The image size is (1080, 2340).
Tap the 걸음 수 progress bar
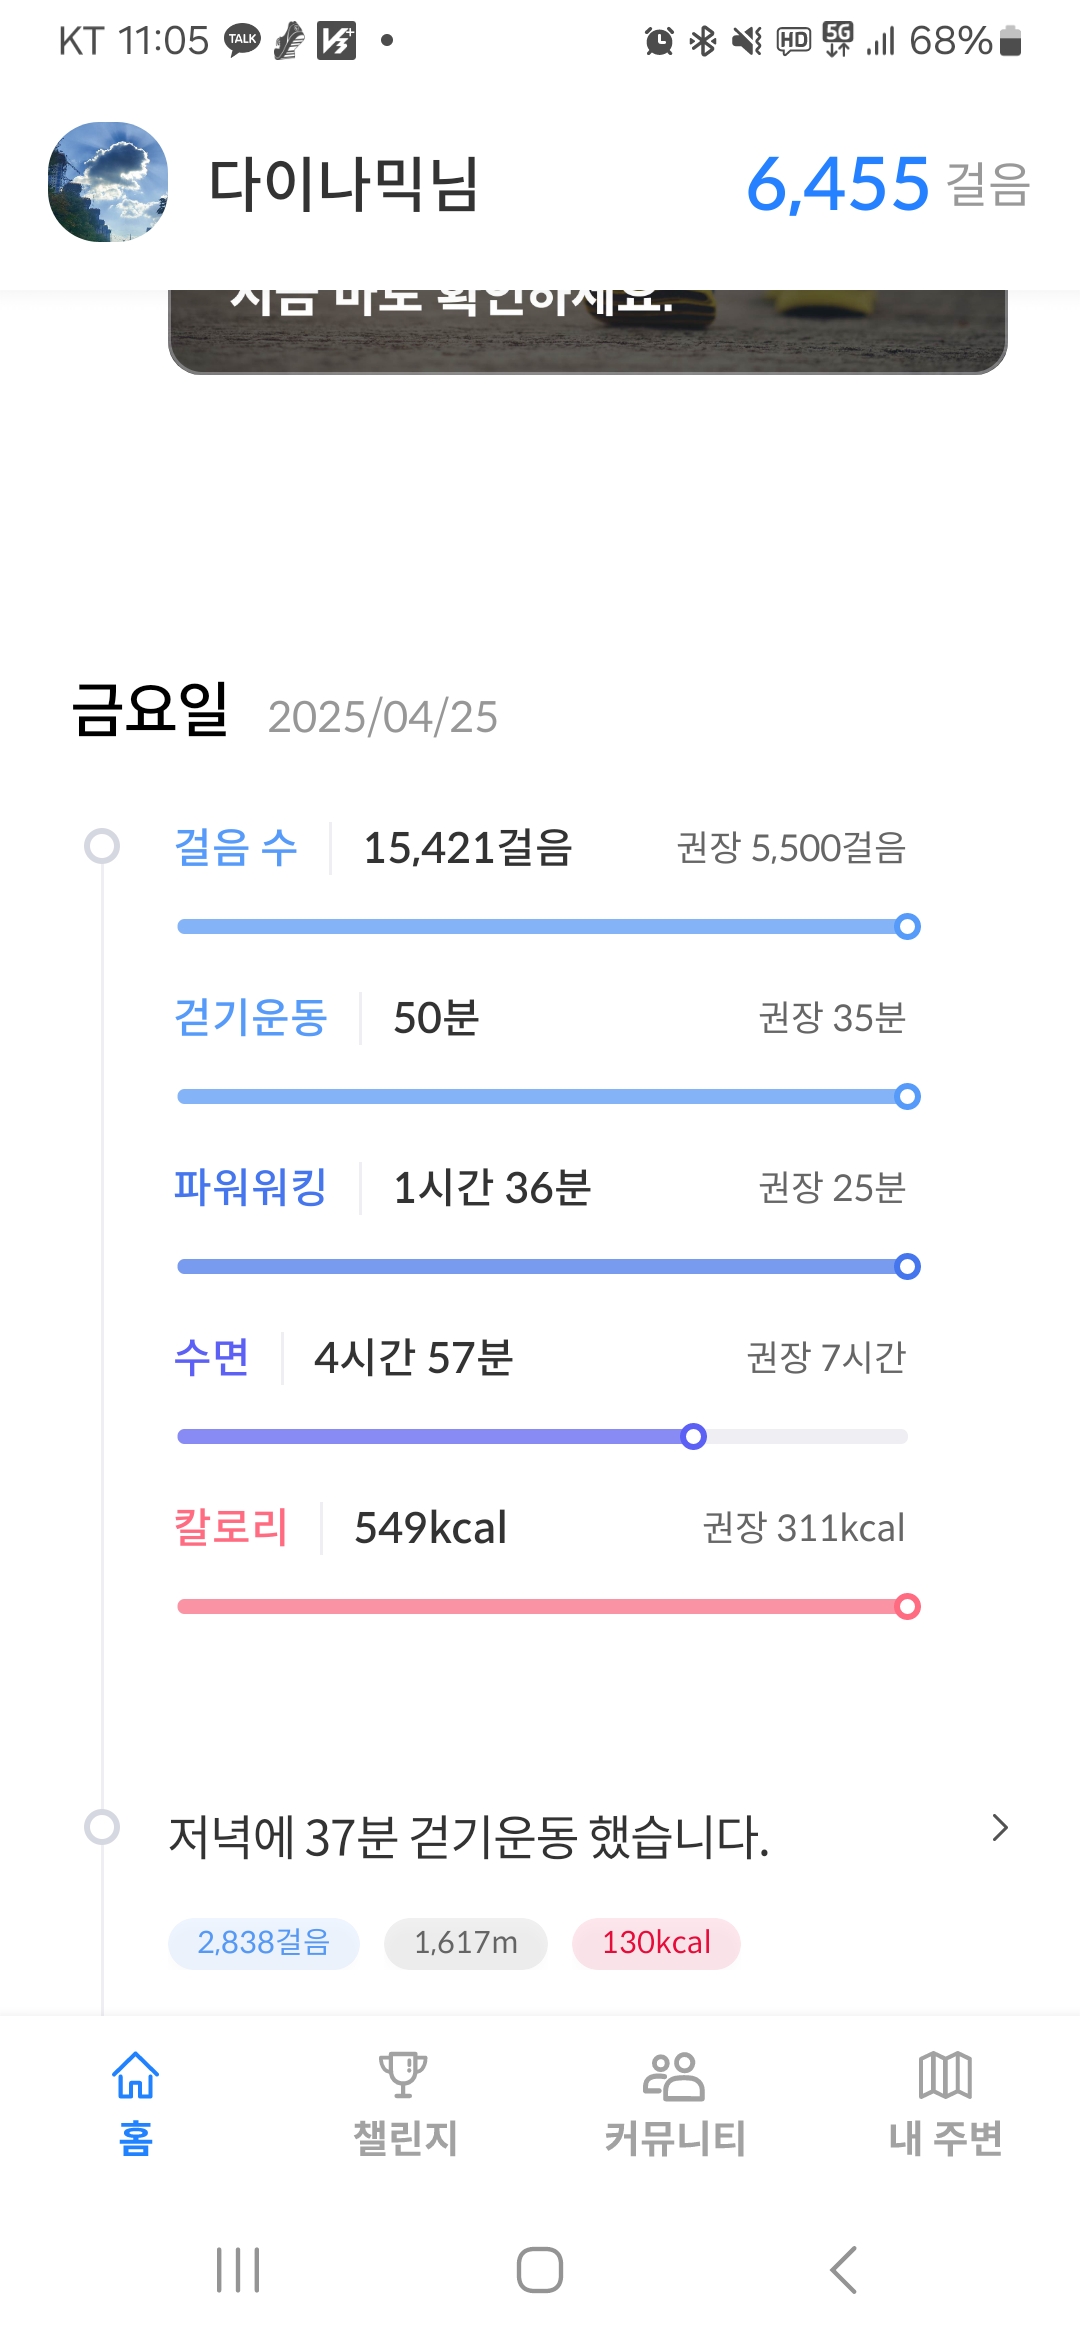[542, 927]
